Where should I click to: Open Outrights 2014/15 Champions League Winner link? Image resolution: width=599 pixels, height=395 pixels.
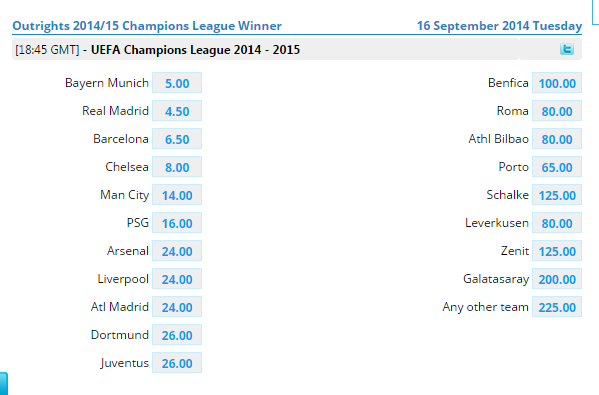click(147, 26)
